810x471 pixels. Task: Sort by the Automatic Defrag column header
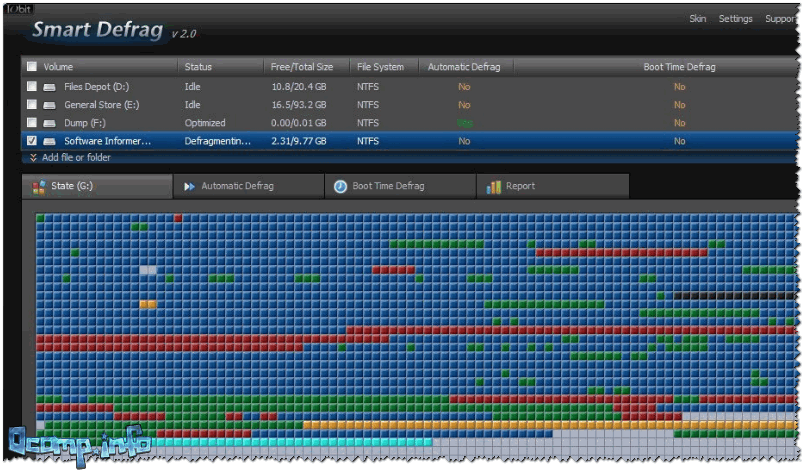pos(464,67)
